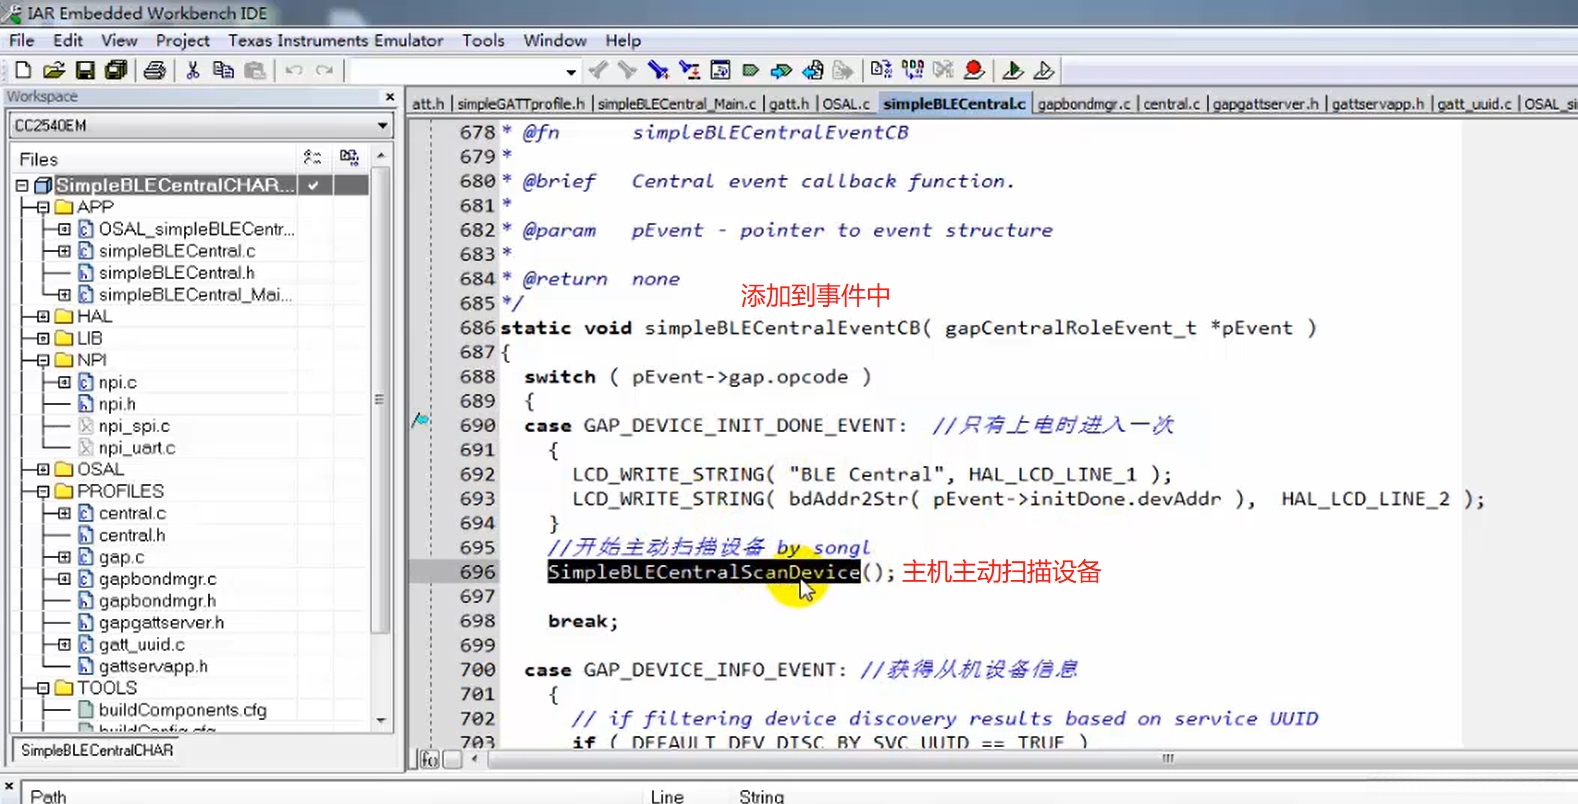Viewport: 1578px width, 804px height.
Task: Click the SimpleBLECentralCHAR workspace bottom tab
Action: 97,750
